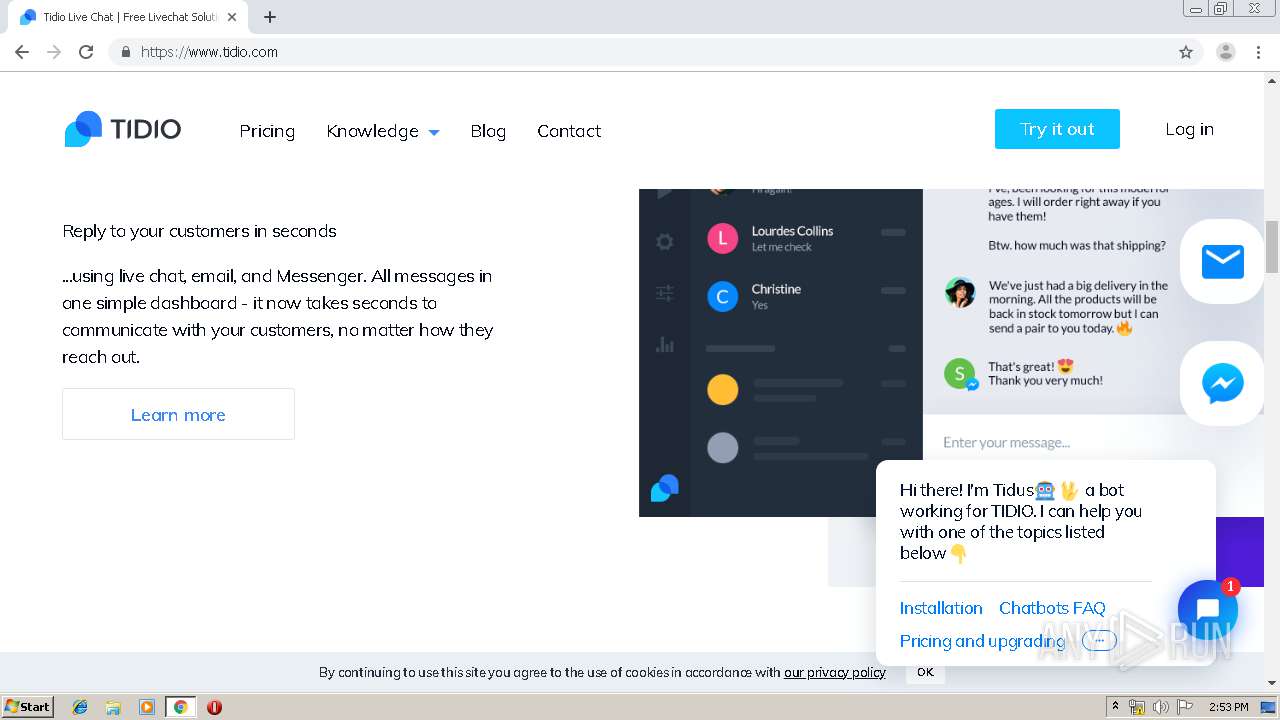1280x720 pixels.
Task: Click the email envelope channel icon
Action: (1222, 261)
